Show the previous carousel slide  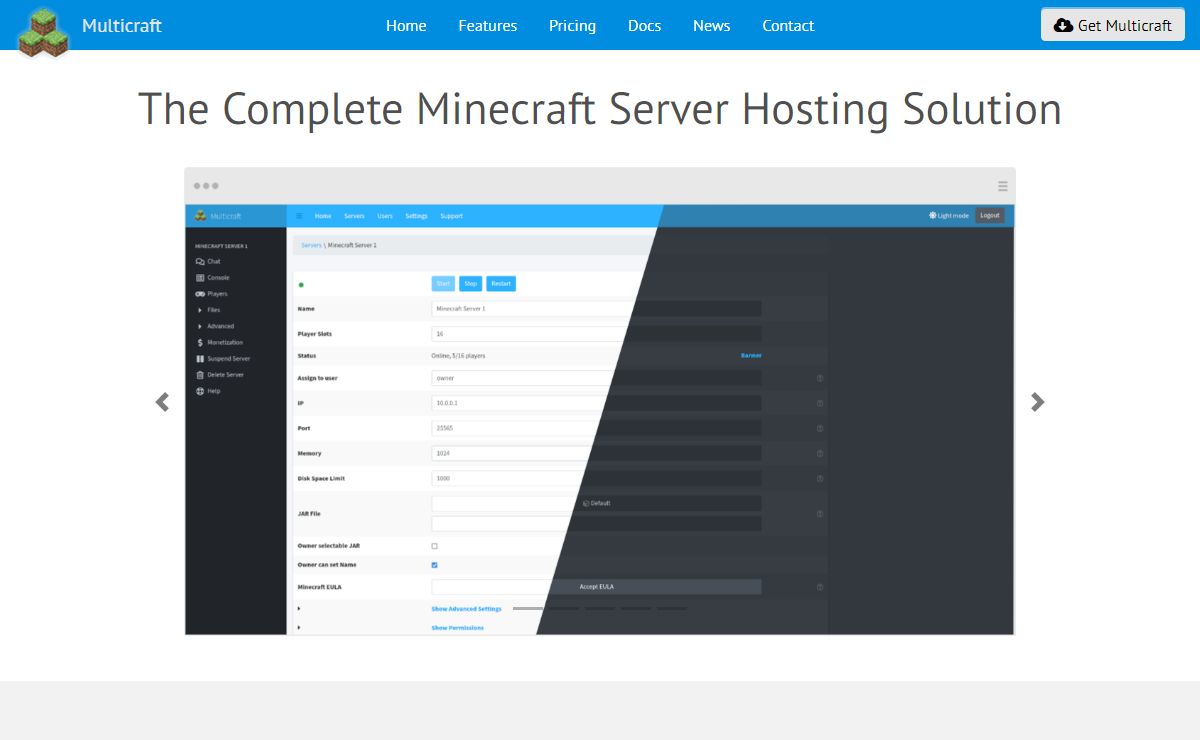pyautogui.click(x=162, y=402)
